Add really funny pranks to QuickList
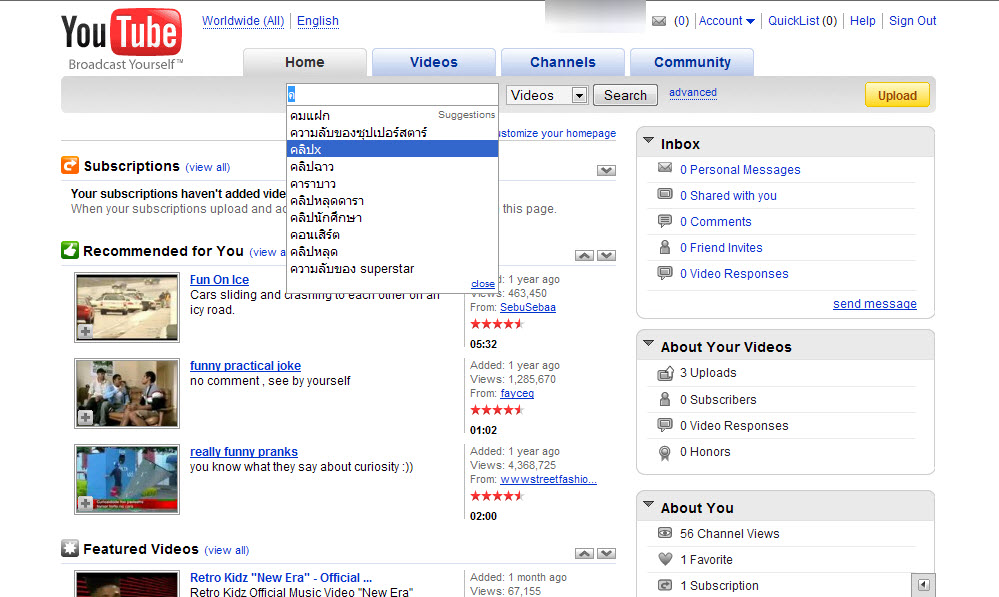Screen dimensions: 999x597 click(x=85, y=503)
